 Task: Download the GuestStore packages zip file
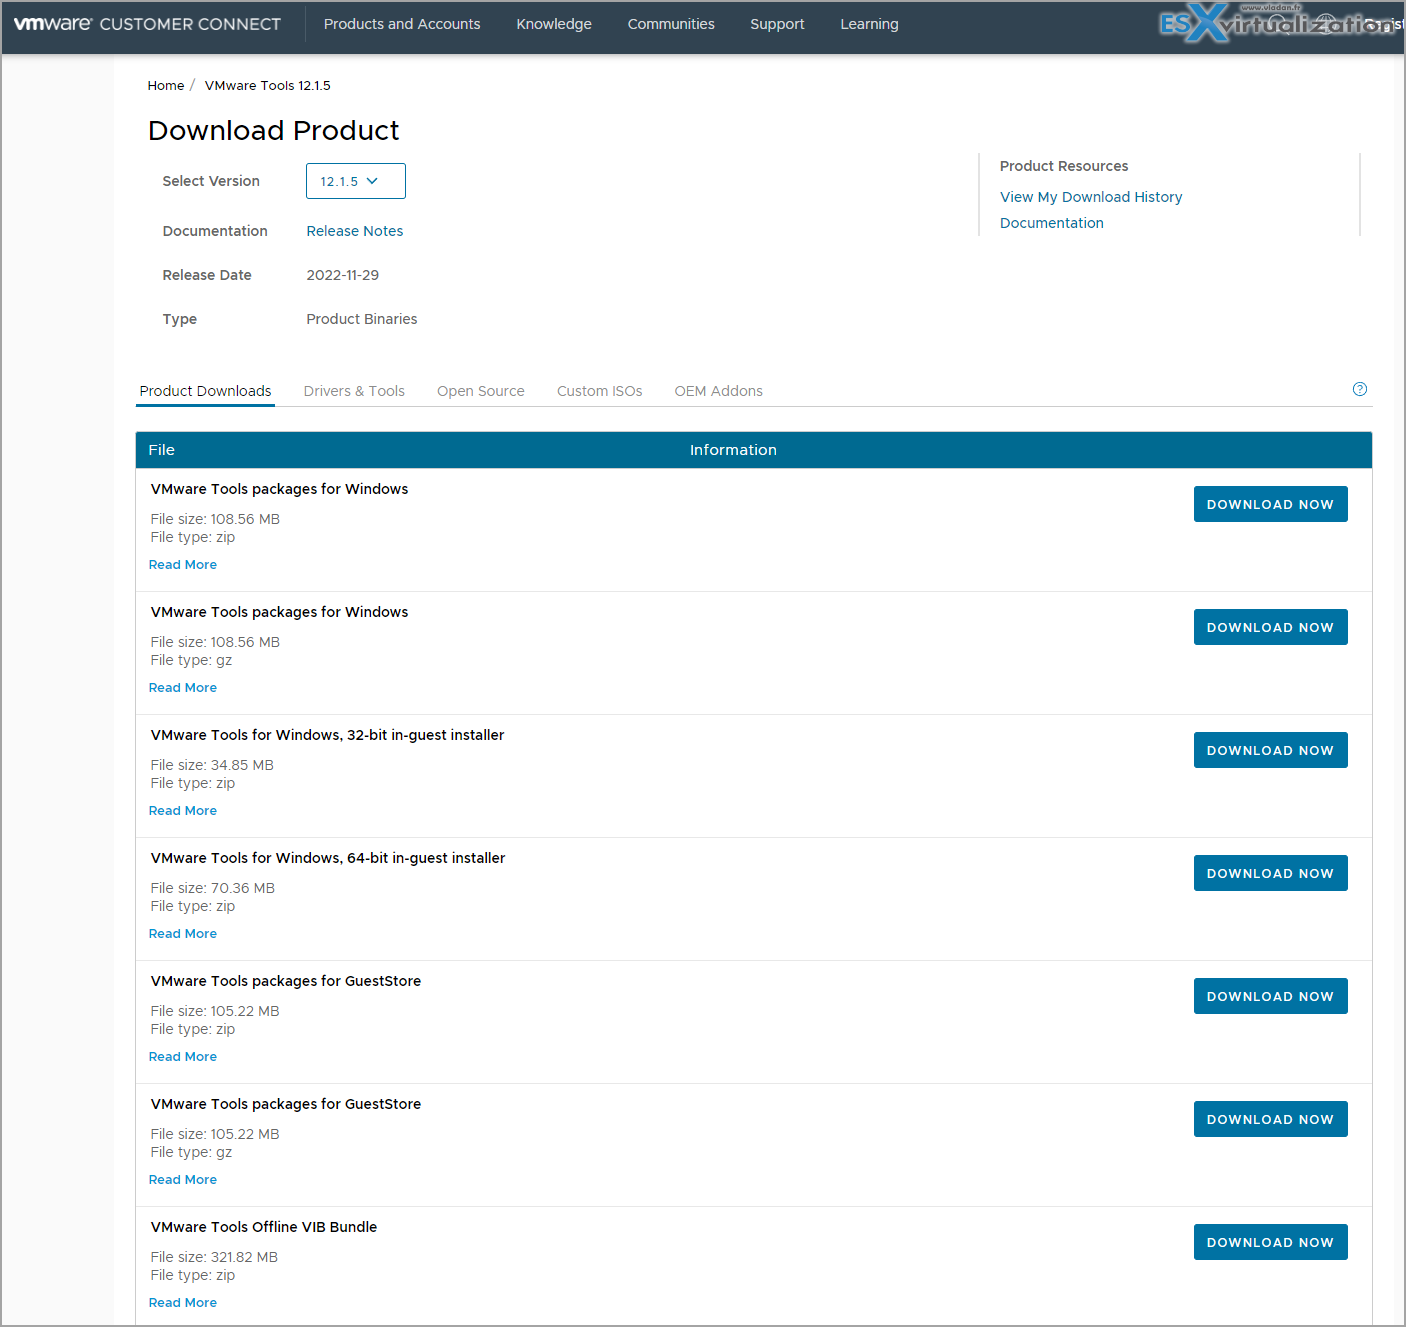pyautogui.click(x=1270, y=996)
